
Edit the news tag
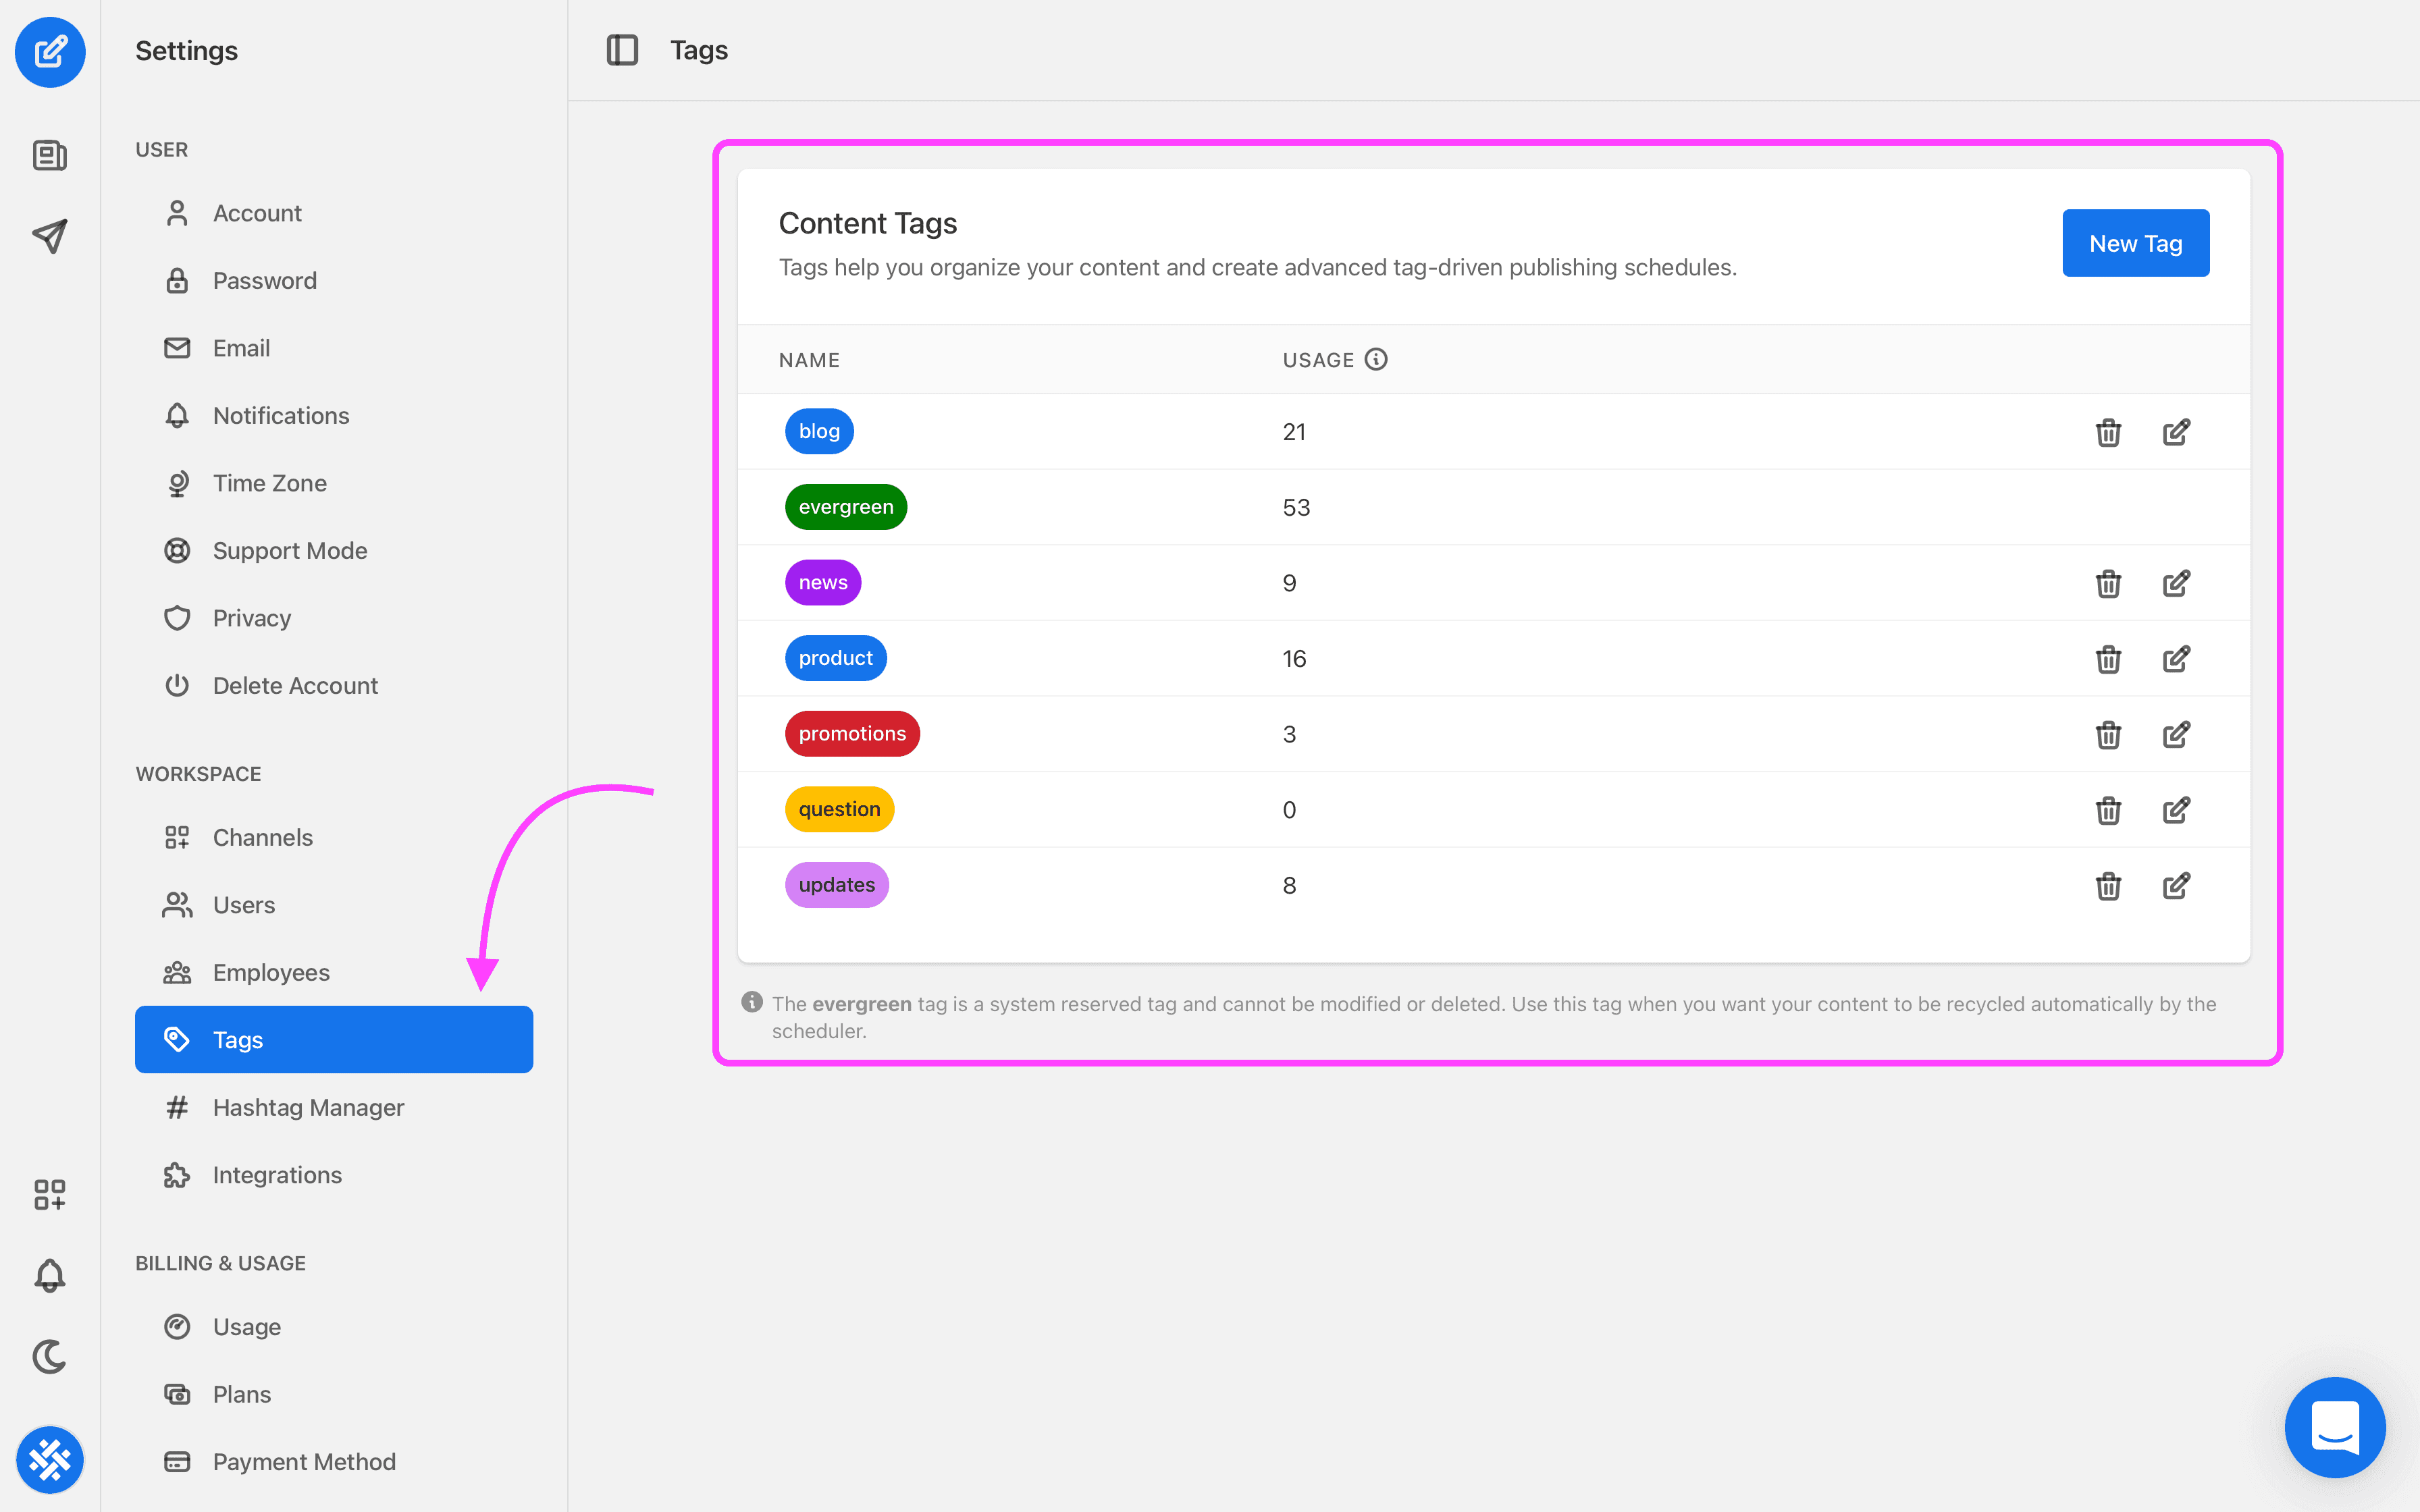click(2176, 583)
